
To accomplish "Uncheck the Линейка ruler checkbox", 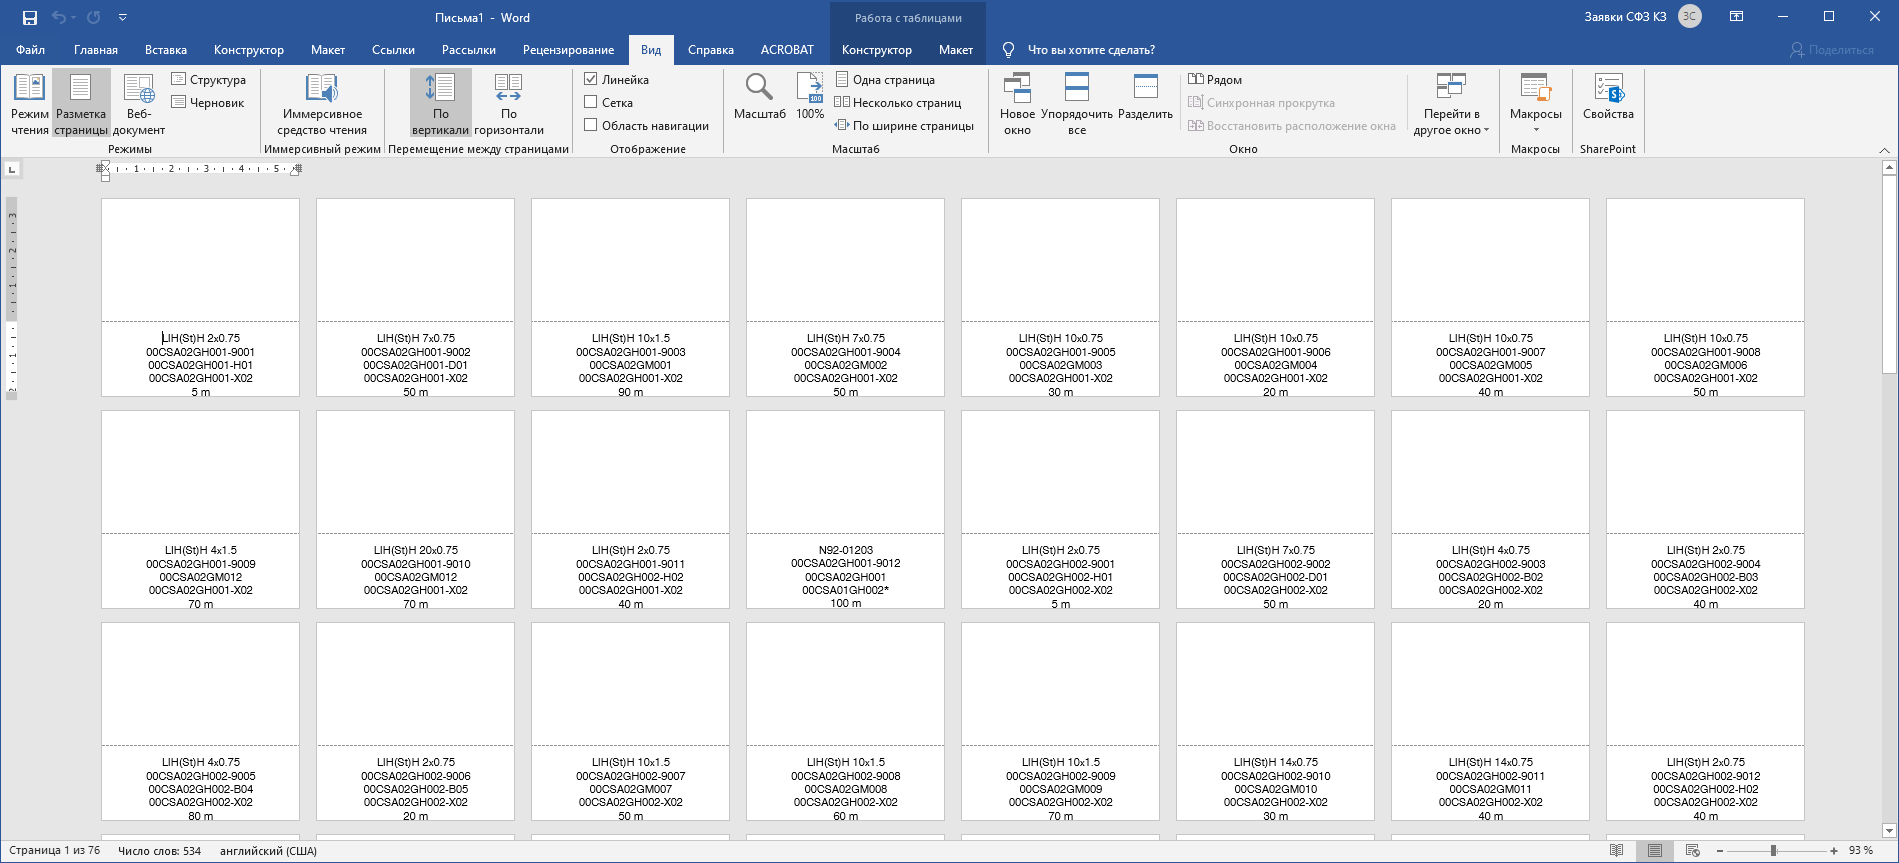I will (x=591, y=79).
